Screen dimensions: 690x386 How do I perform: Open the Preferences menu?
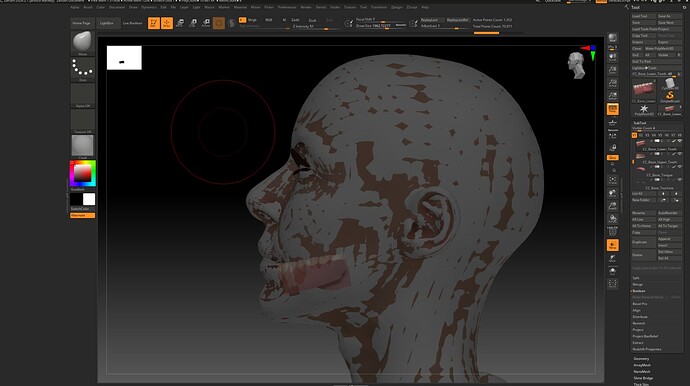pyautogui.click(x=287, y=7)
